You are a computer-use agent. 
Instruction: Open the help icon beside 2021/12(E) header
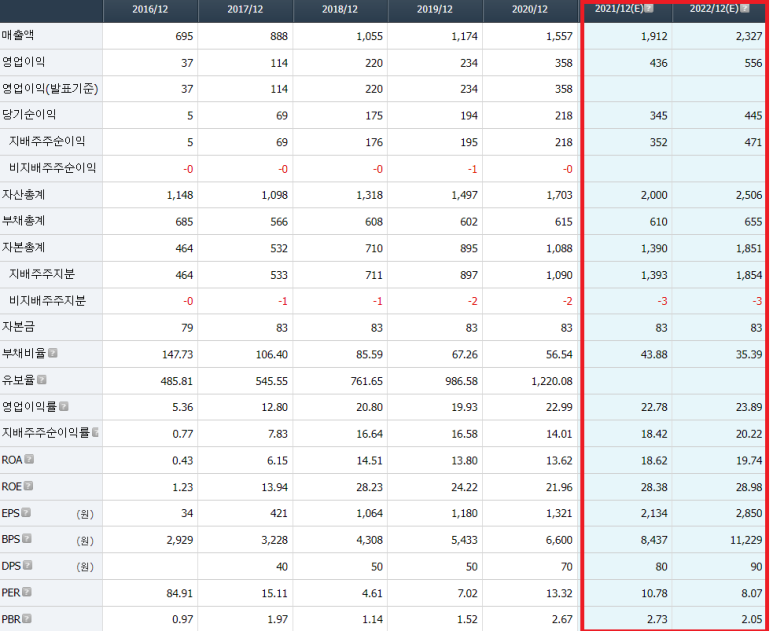[x=649, y=8]
